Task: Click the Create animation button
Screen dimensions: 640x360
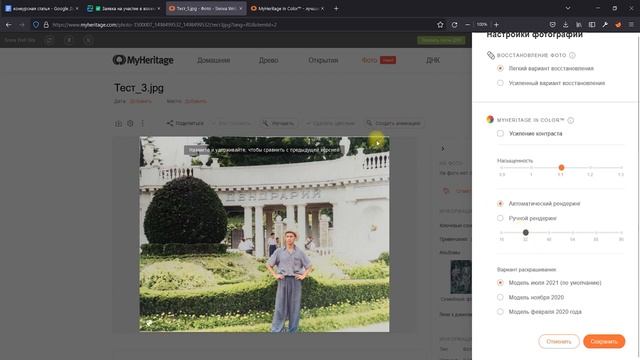Action: [393, 123]
